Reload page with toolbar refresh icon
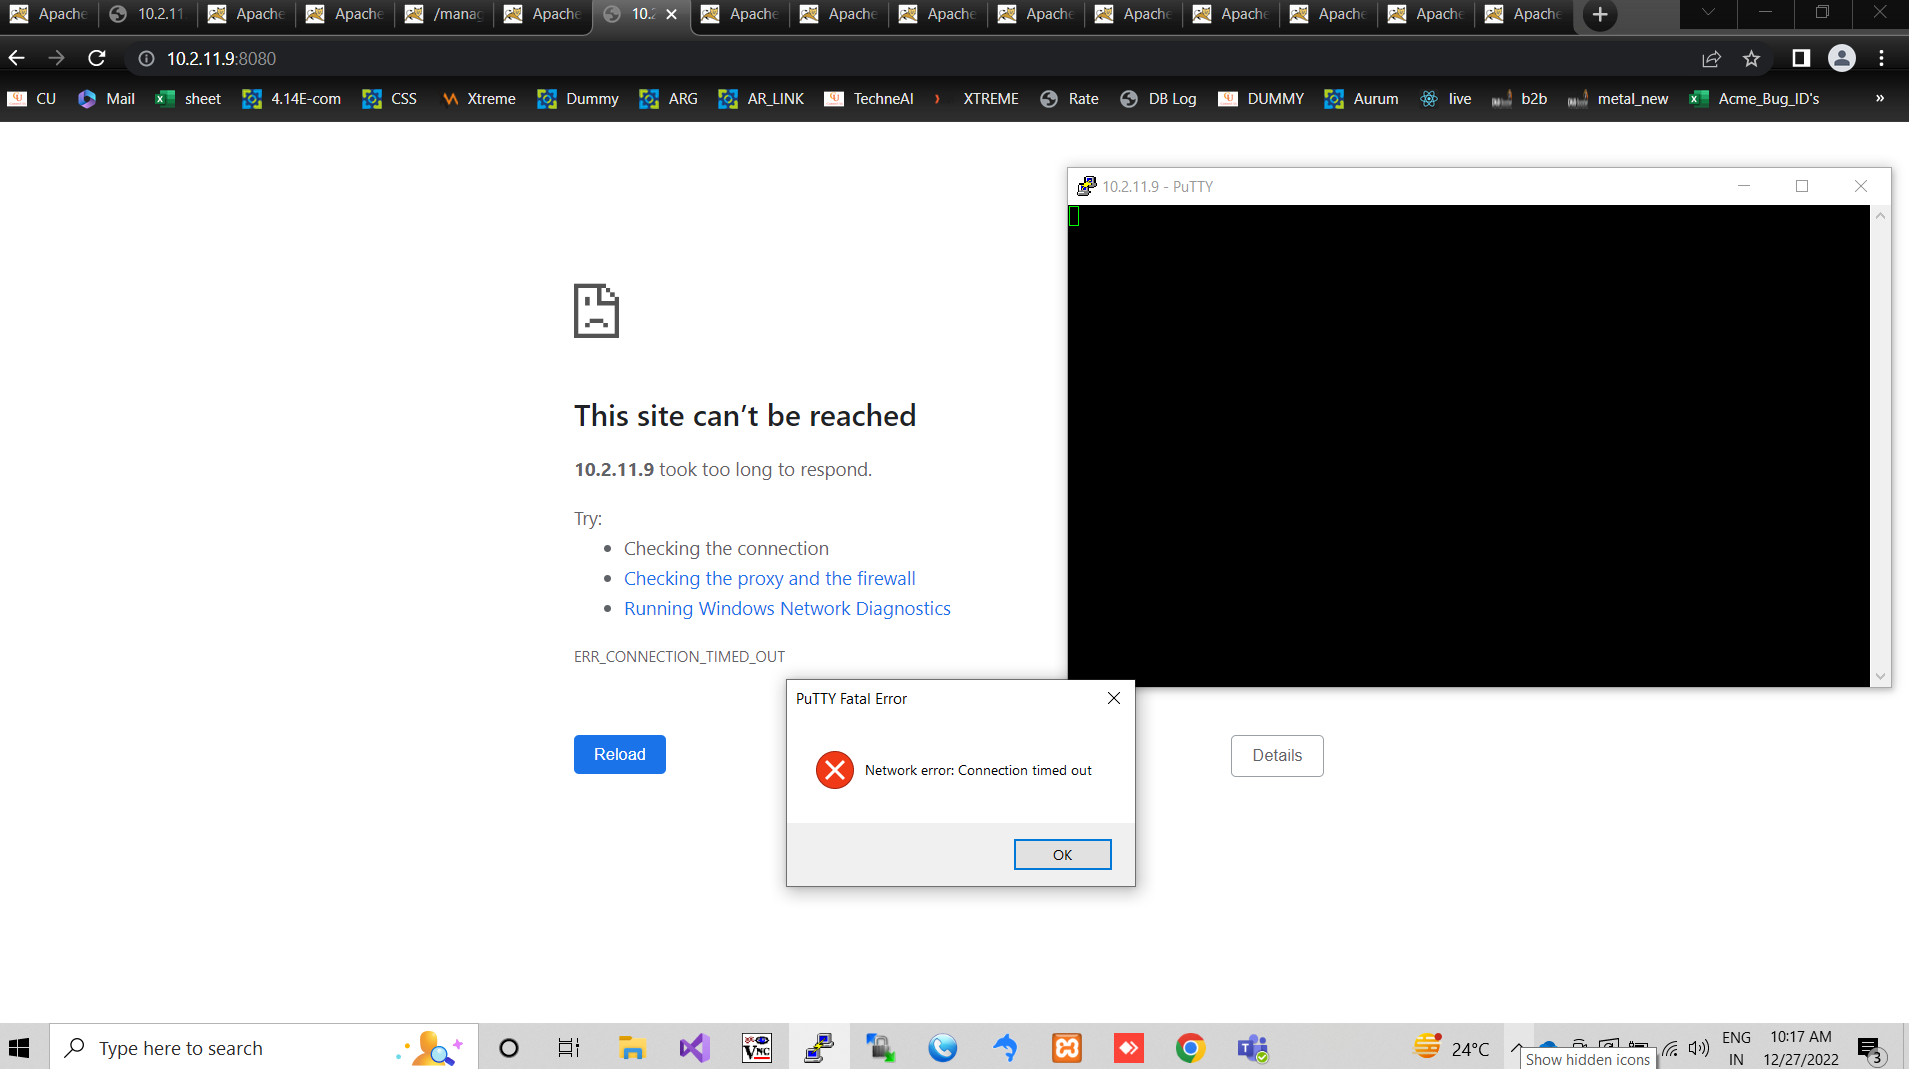The height and width of the screenshot is (1069, 1909). (x=97, y=58)
